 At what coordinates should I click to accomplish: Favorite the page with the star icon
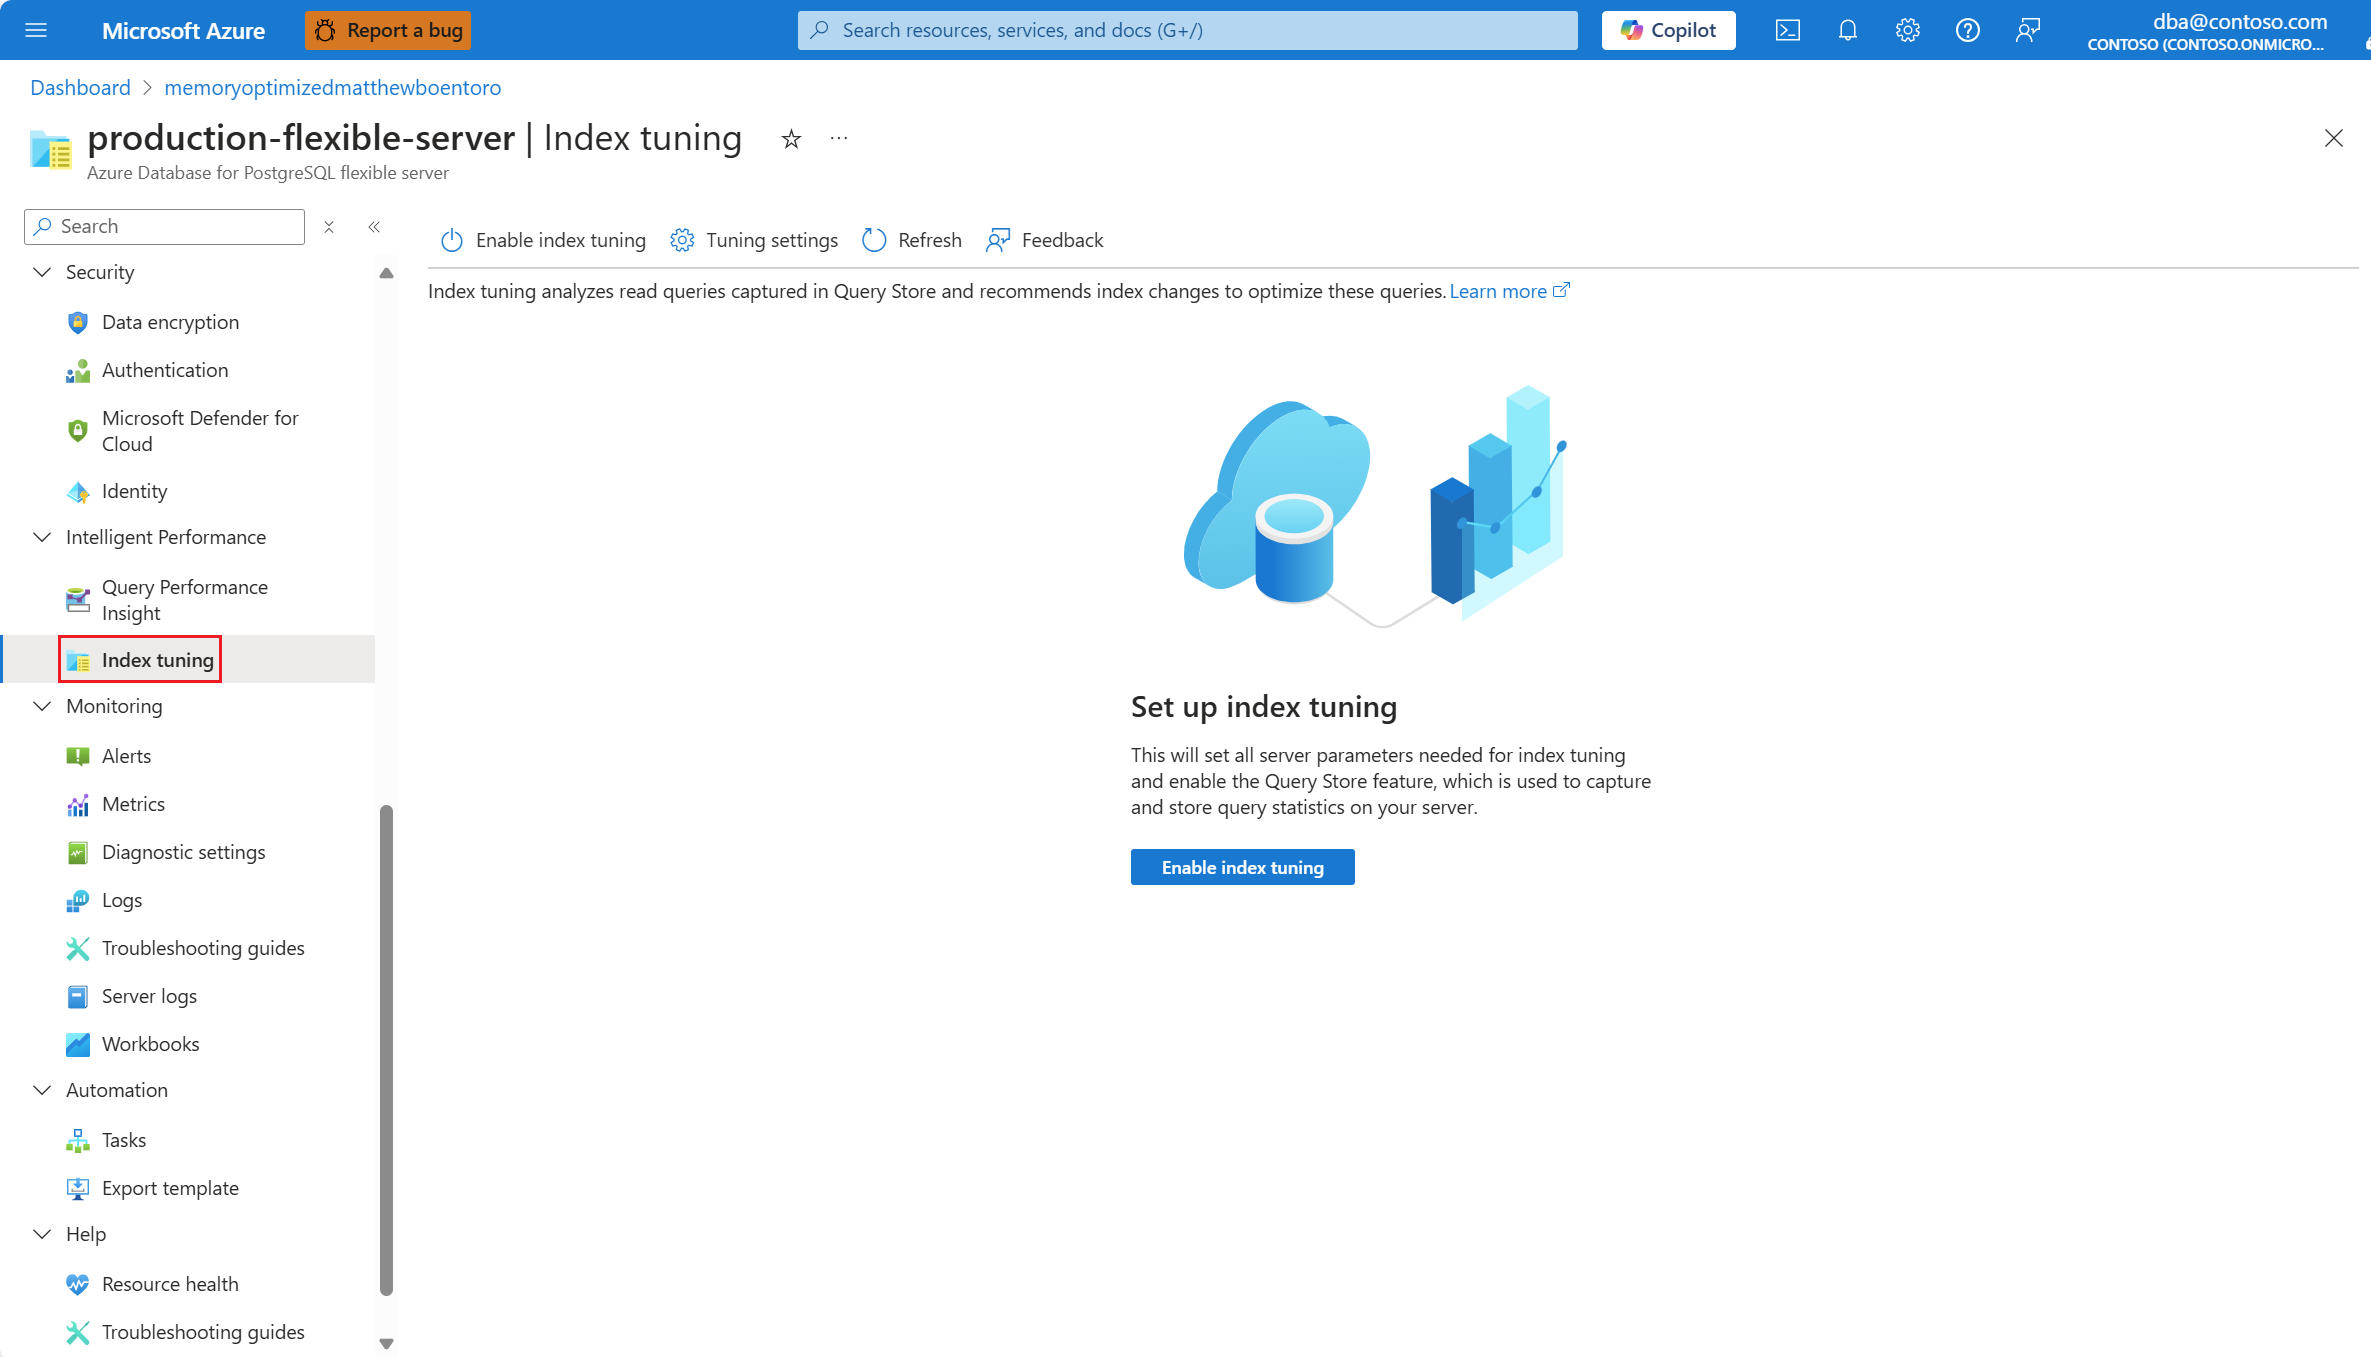(x=791, y=139)
